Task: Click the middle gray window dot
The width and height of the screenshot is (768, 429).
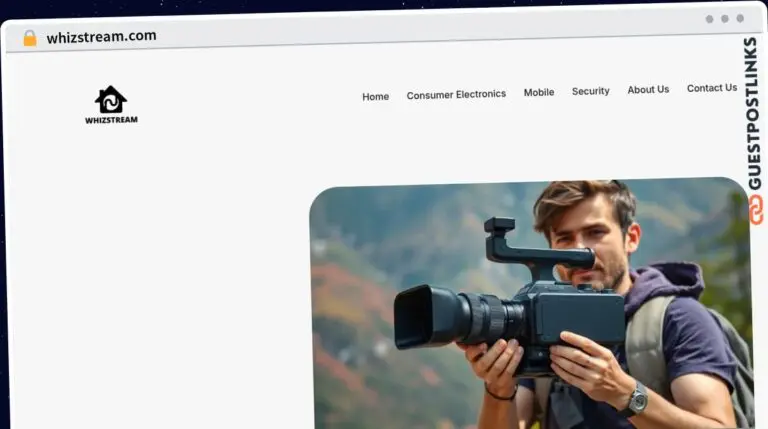Action: click(724, 18)
